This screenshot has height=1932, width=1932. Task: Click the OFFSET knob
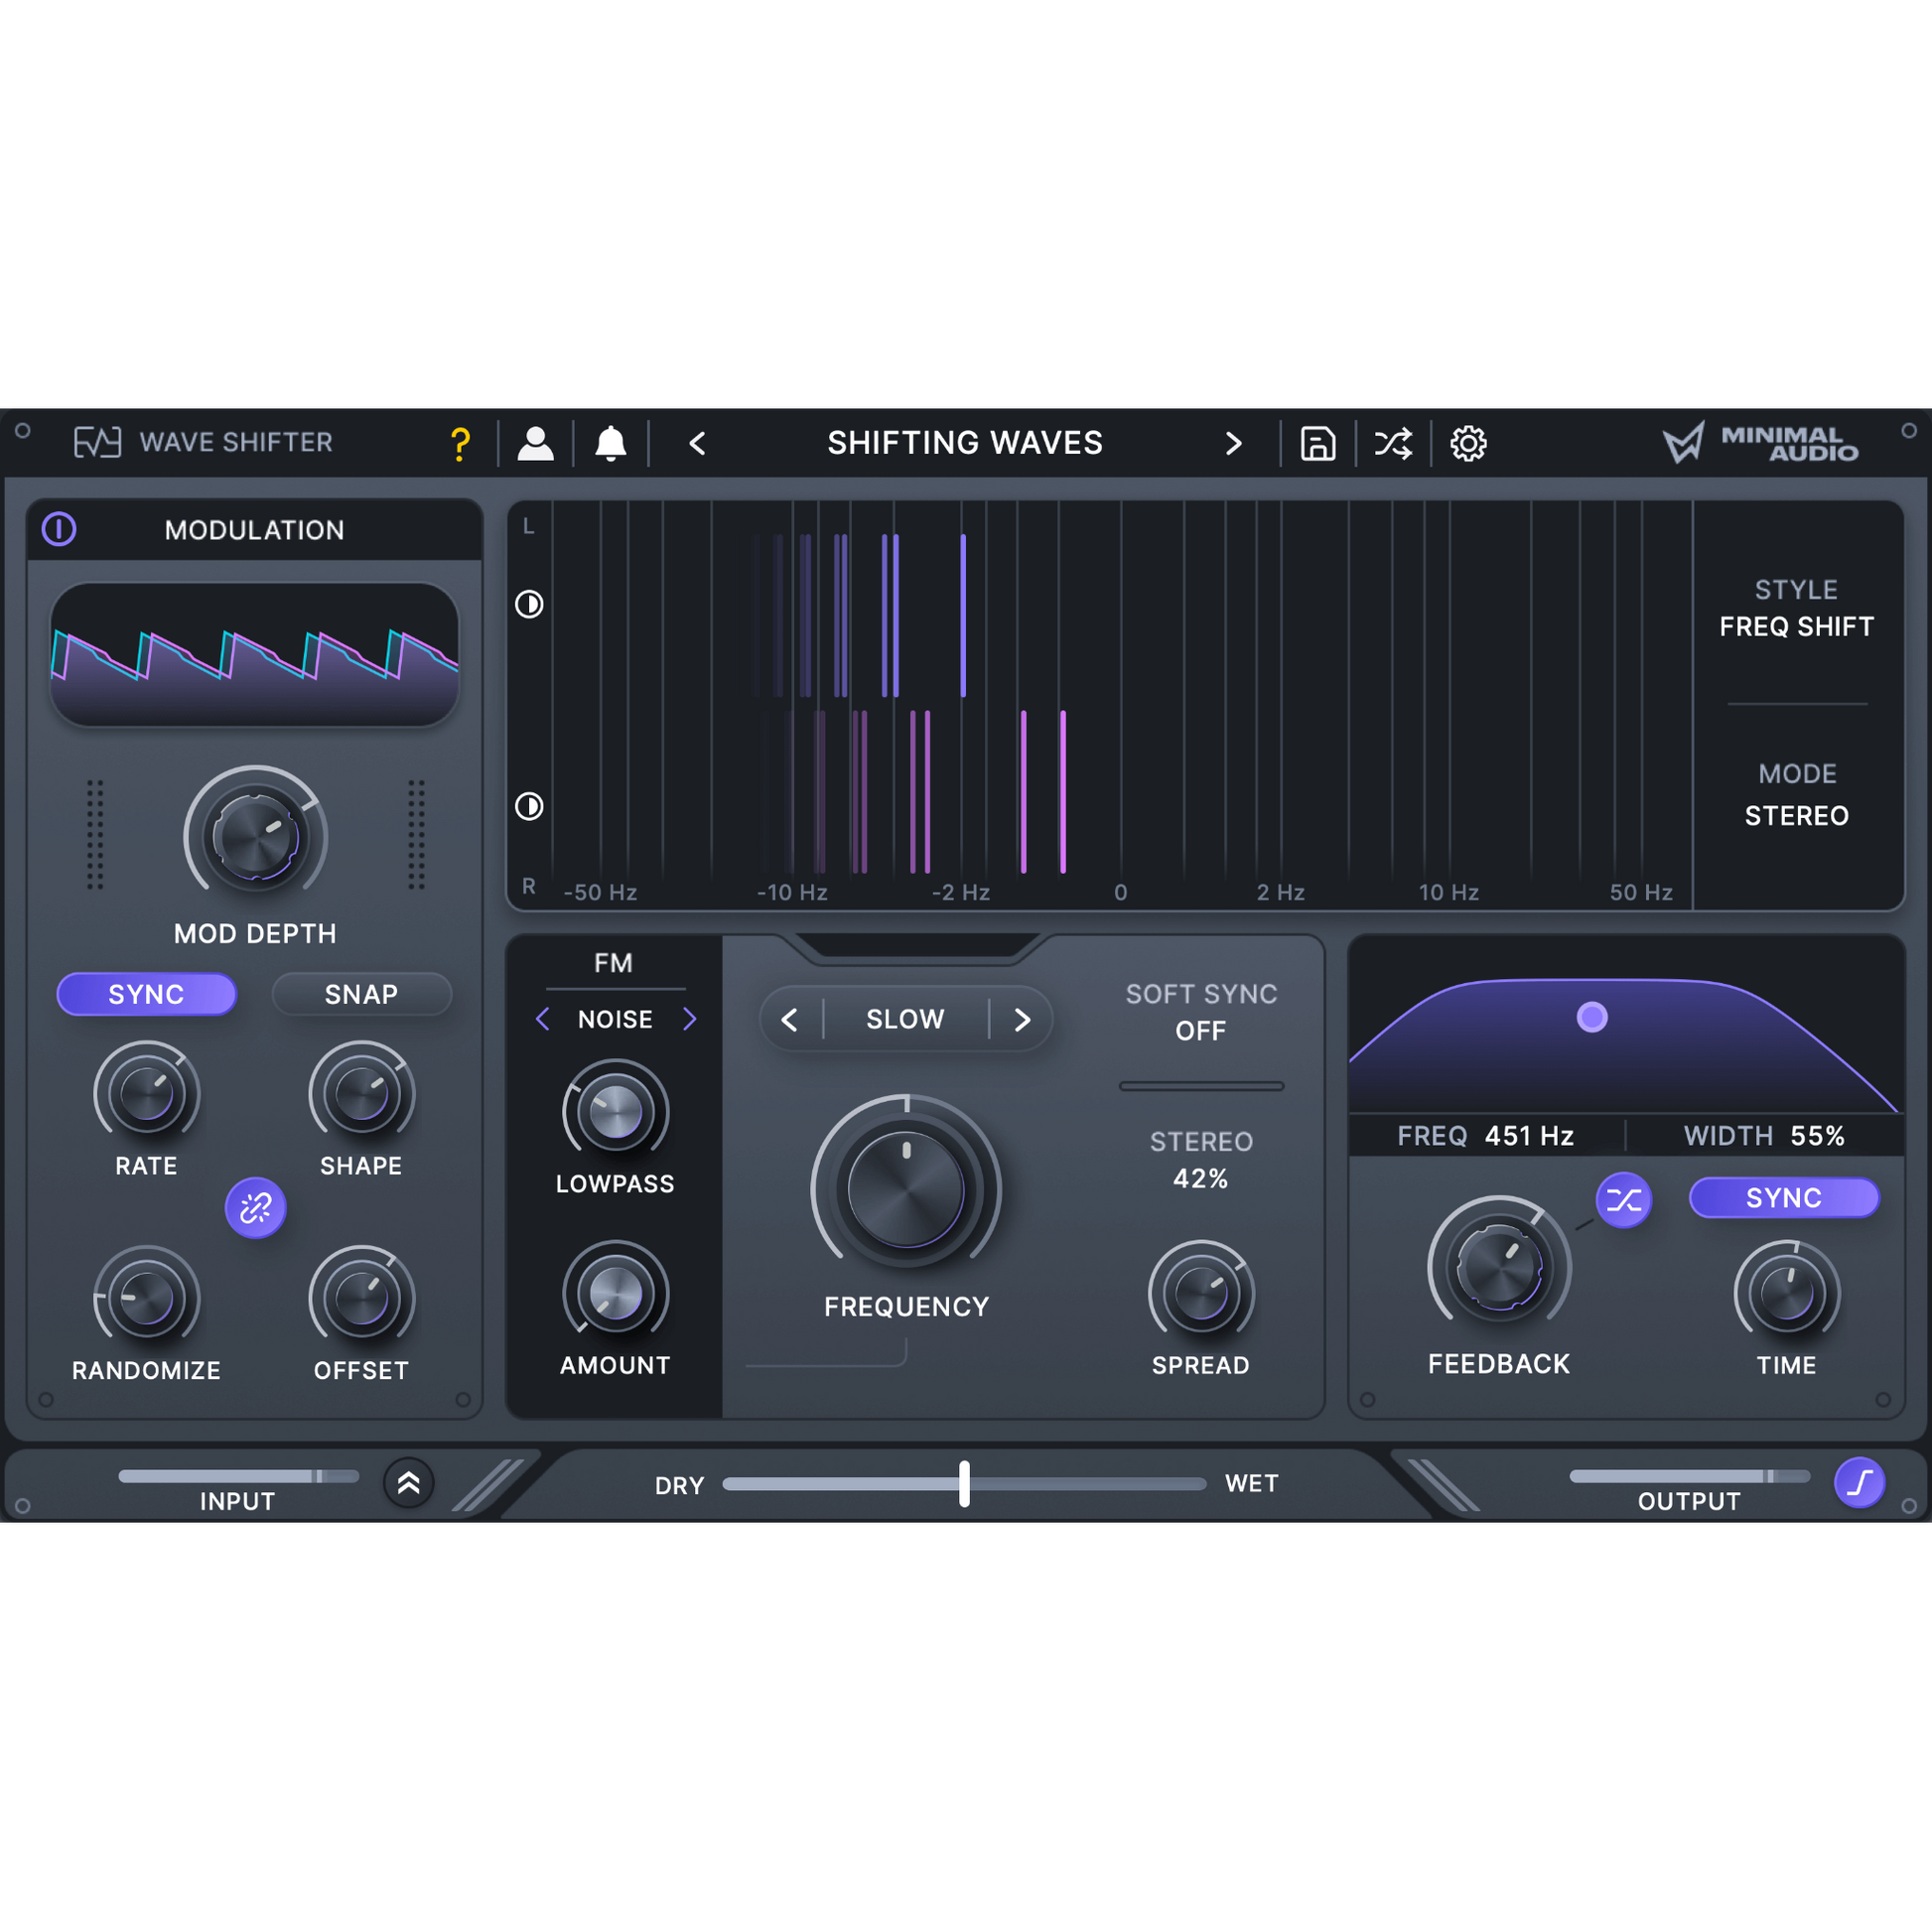coord(361,1298)
